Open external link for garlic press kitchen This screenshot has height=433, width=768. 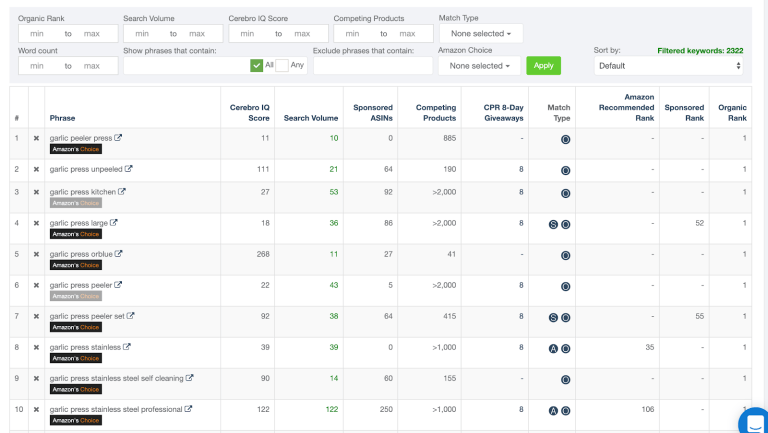click(122, 192)
